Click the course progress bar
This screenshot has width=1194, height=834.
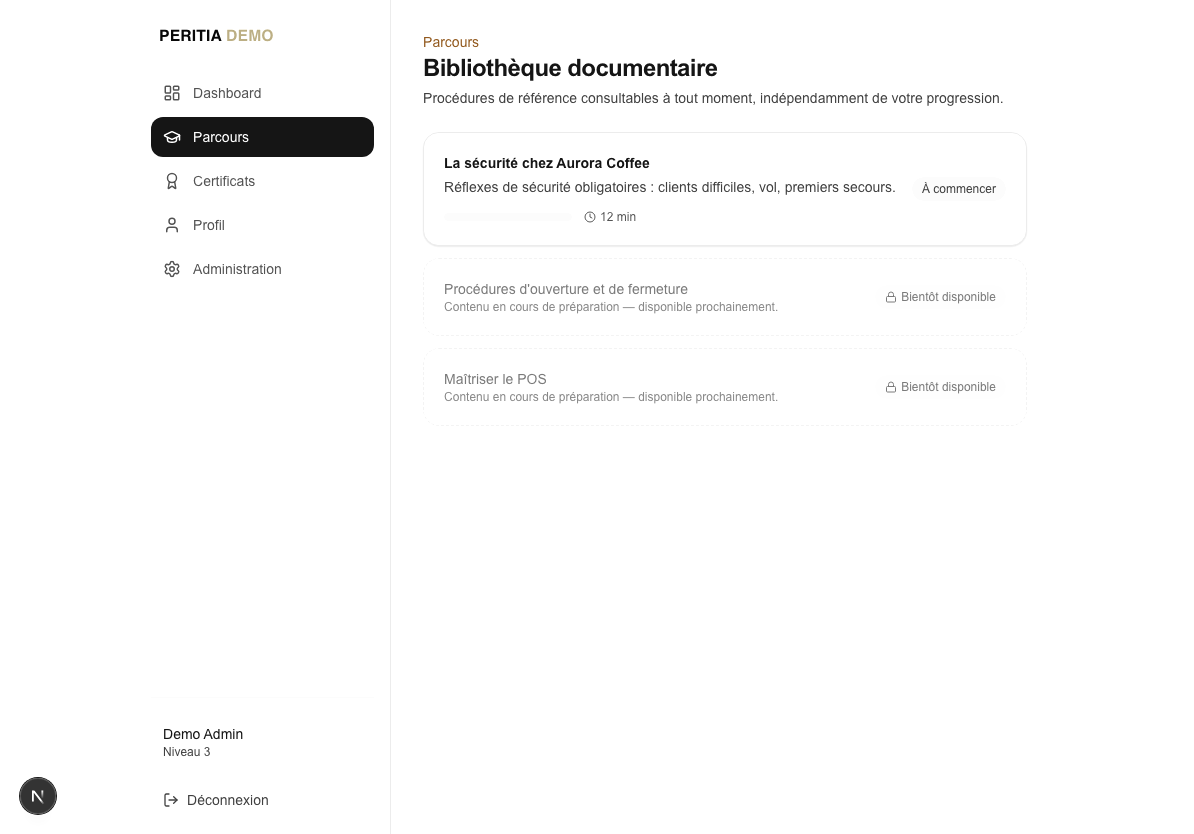point(507,217)
